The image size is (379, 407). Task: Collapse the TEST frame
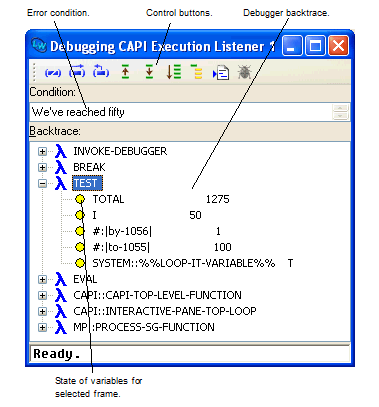coord(42,183)
